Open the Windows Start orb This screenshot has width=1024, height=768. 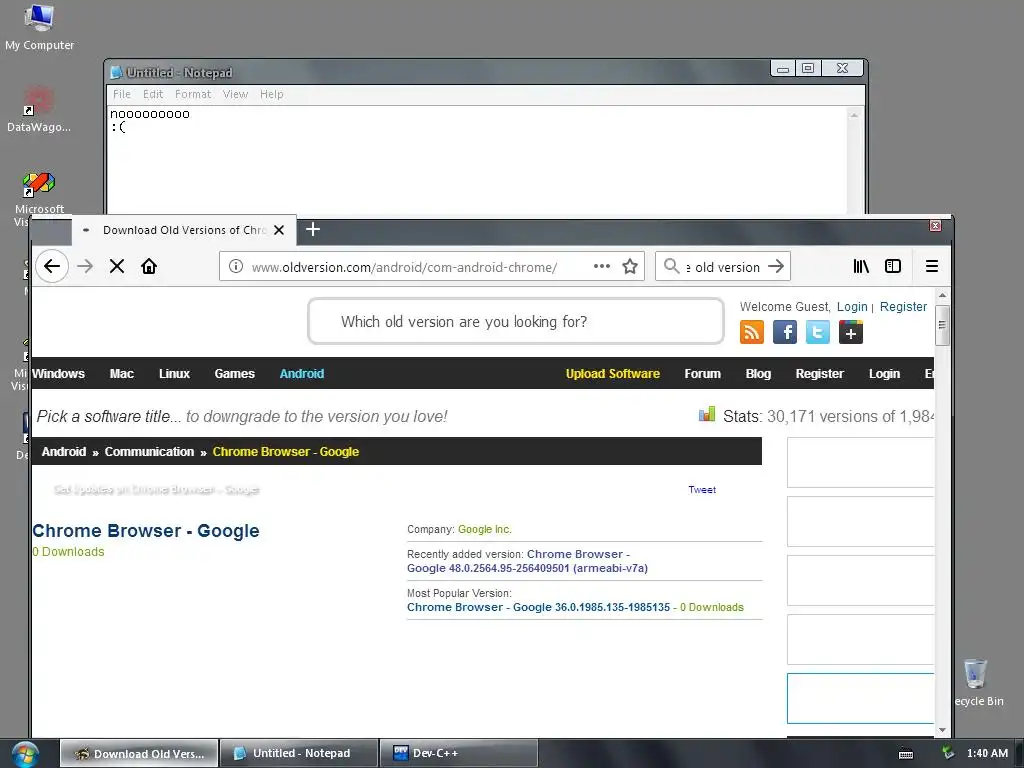25,754
